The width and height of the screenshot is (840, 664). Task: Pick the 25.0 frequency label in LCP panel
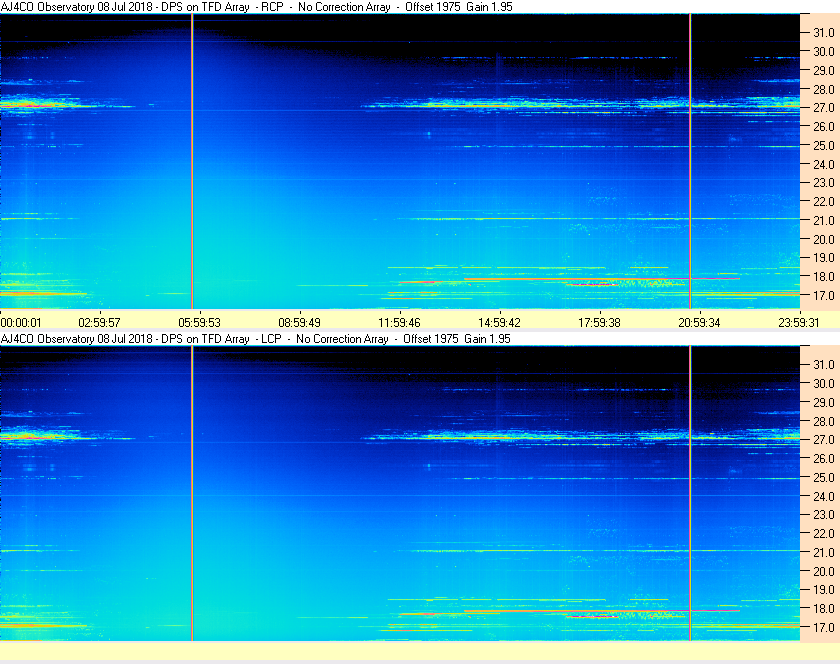click(824, 477)
